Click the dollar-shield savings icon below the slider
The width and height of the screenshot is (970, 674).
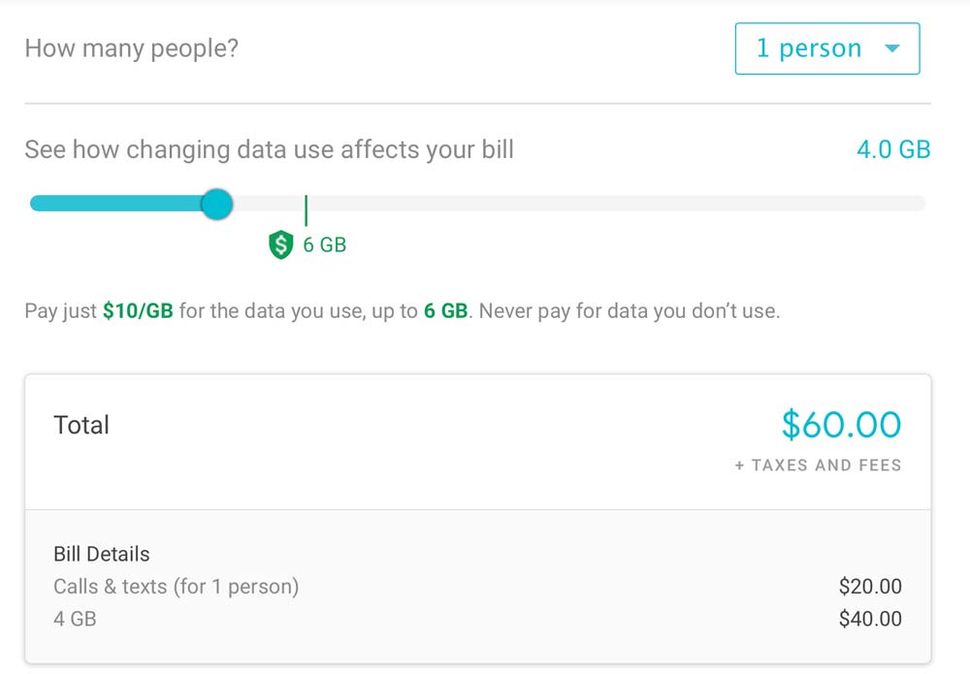pos(280,243)
